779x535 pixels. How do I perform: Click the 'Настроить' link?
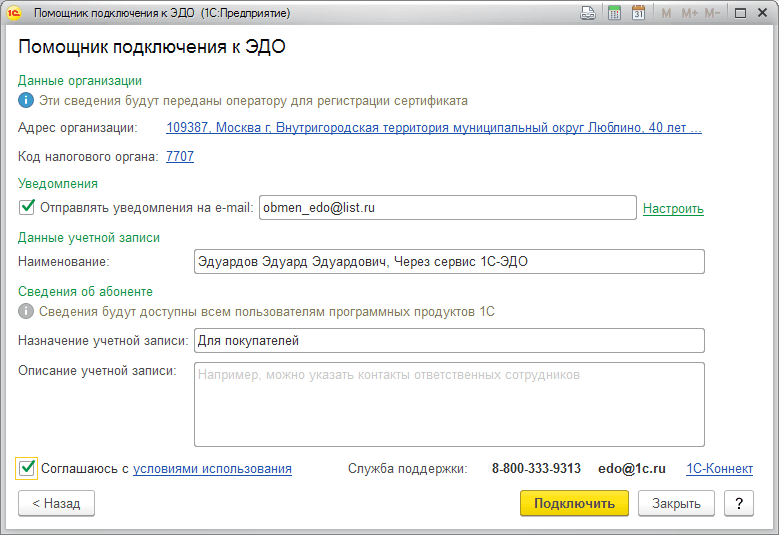click(x=673, y=209)
